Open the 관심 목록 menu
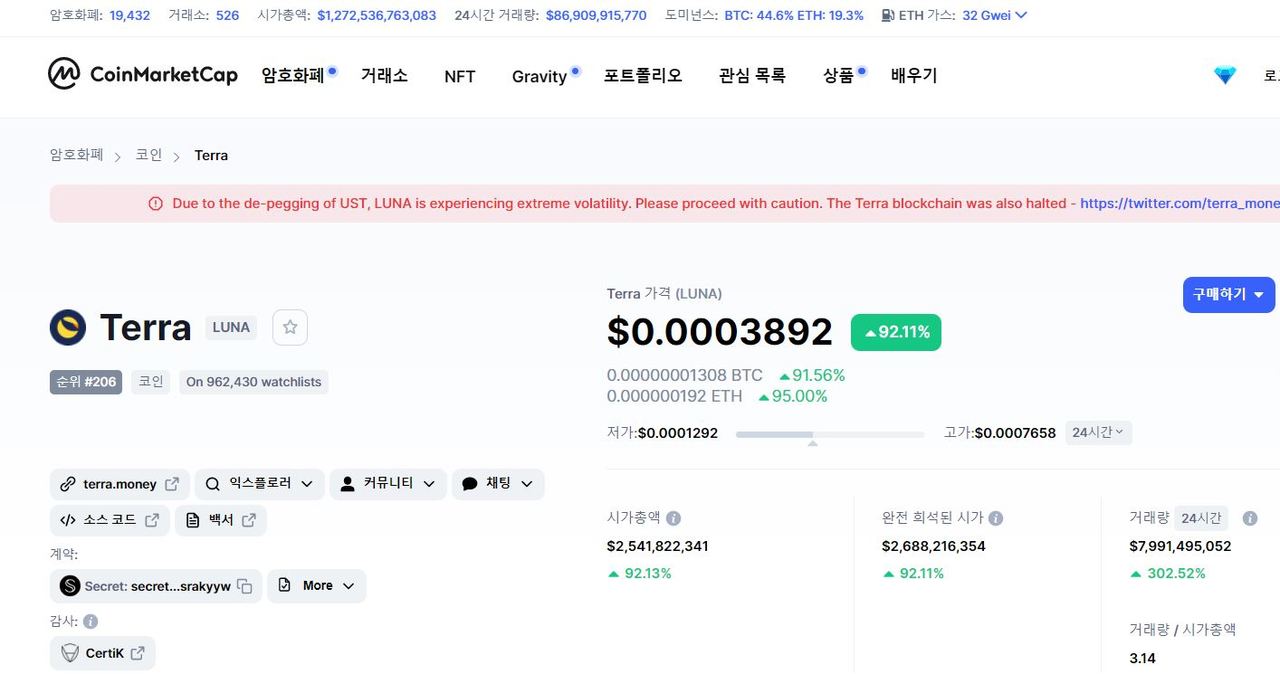The width and height of the screenshot is (1280, 674). (x=752, y=75)
